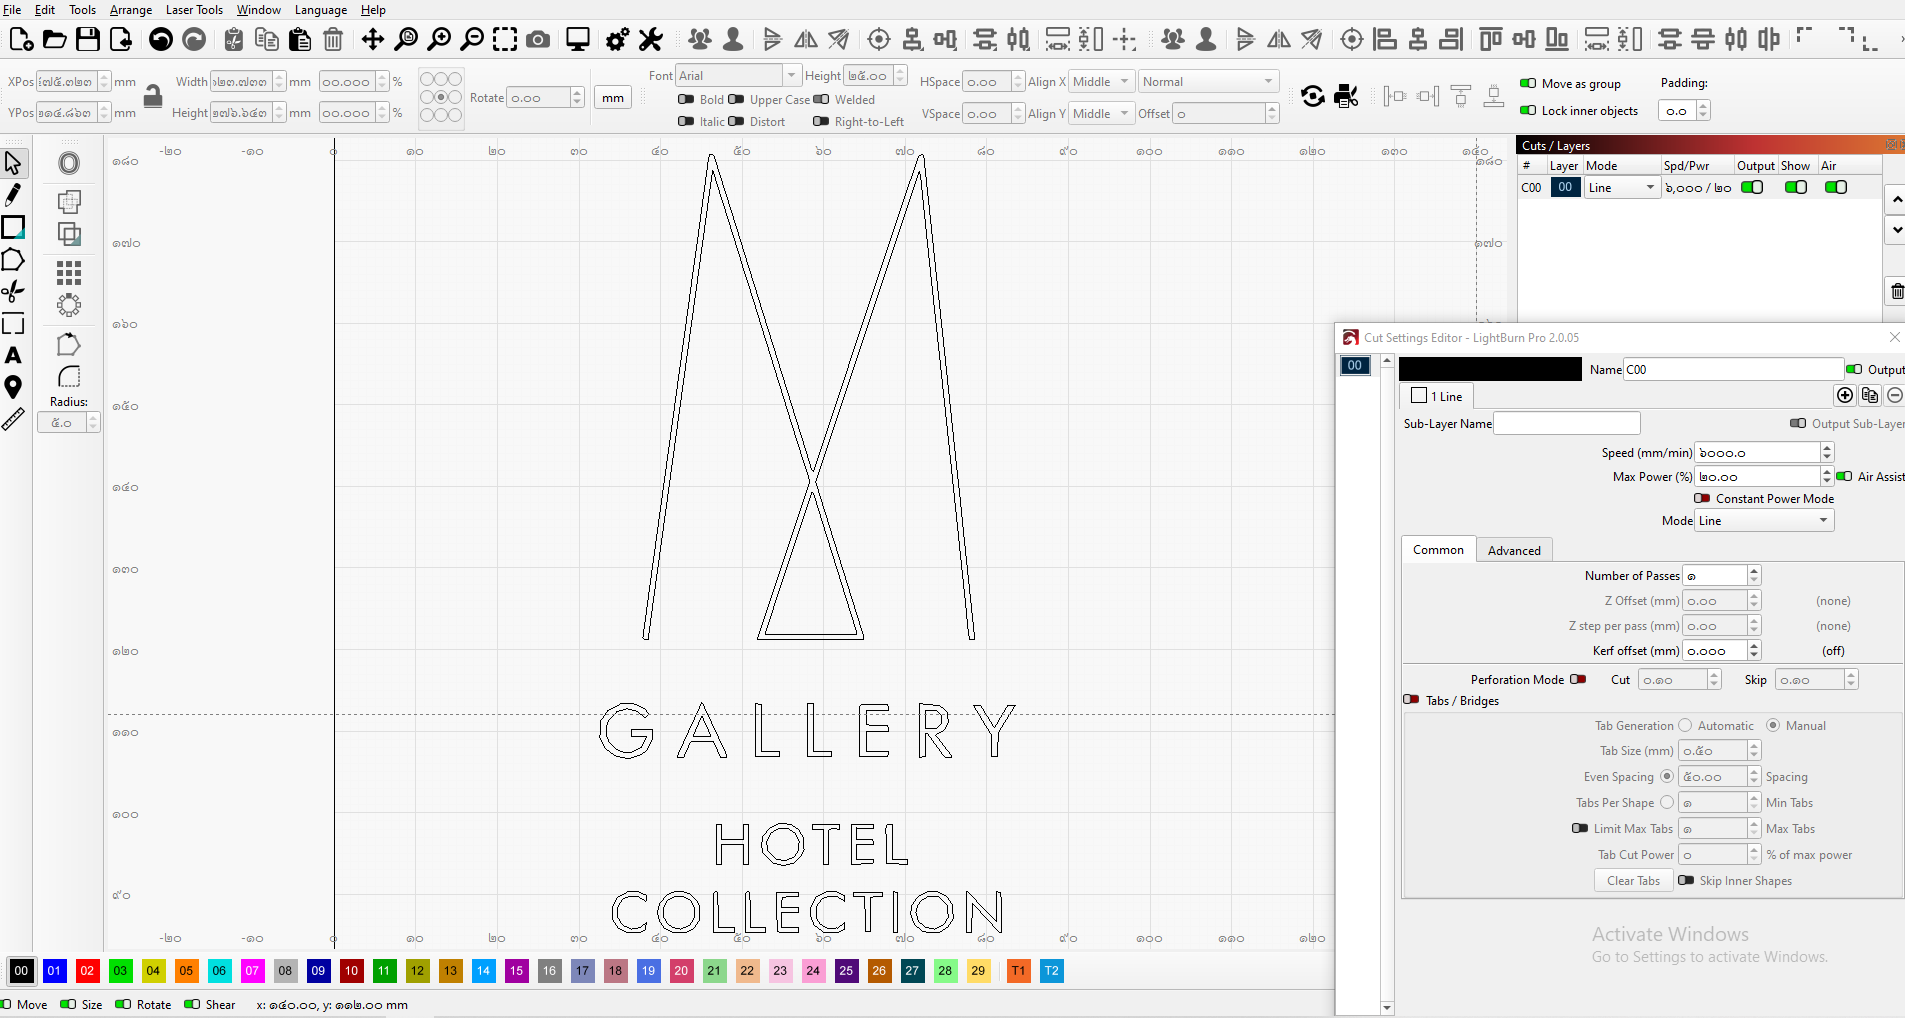Screen dimensions: 1905x1018
Task: Select the Position Laser marker tool
Action: (x=13, y=387)
